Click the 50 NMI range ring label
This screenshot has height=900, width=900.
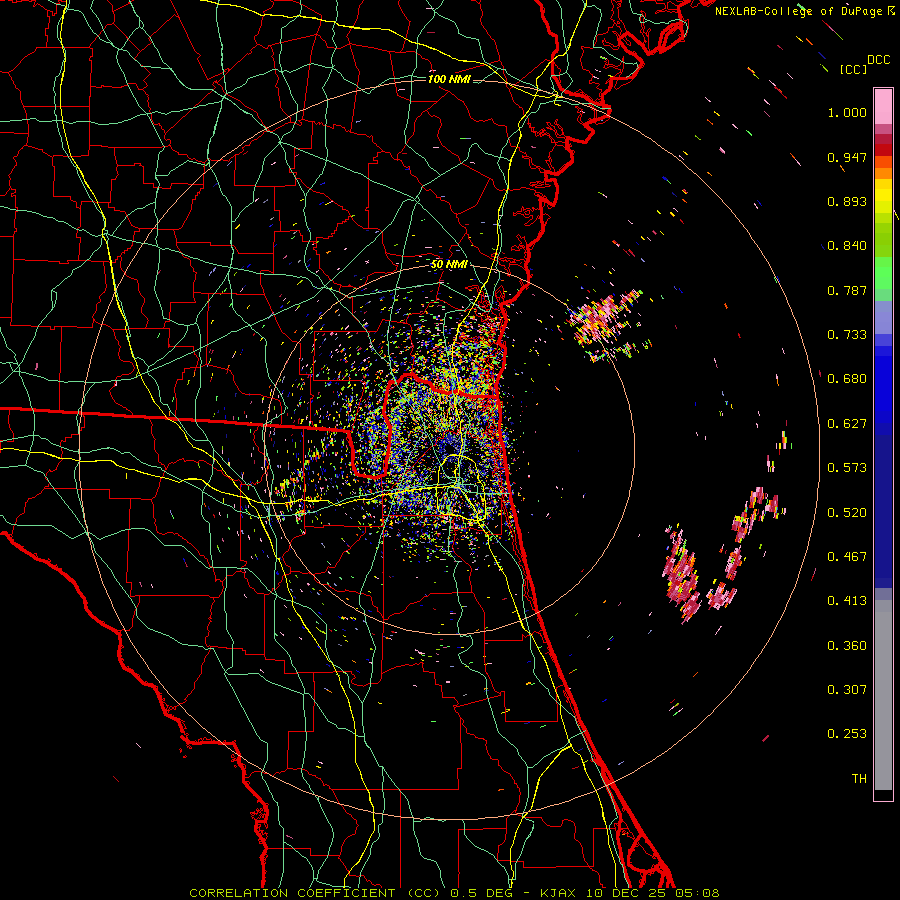coord(449,265)
